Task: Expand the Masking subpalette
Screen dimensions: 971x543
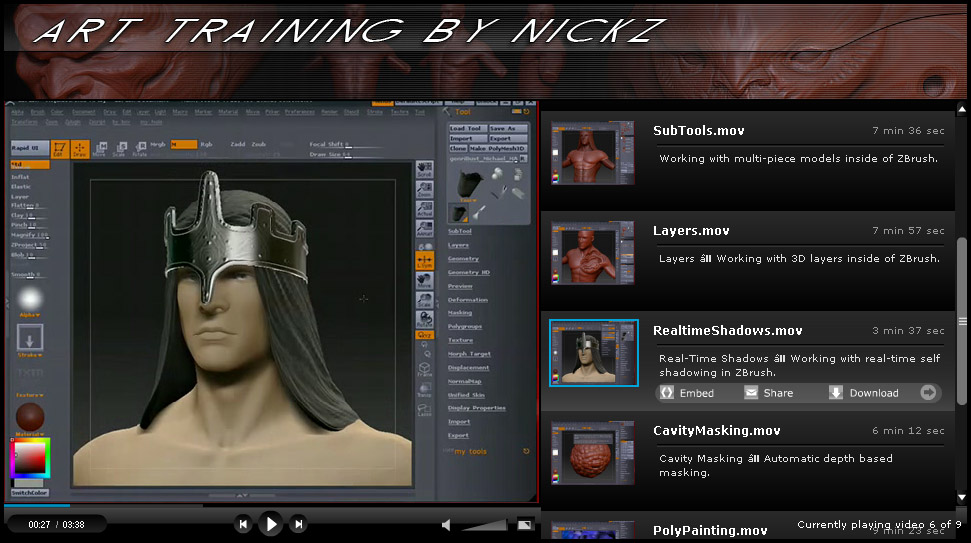Action: tap(459, 313)
